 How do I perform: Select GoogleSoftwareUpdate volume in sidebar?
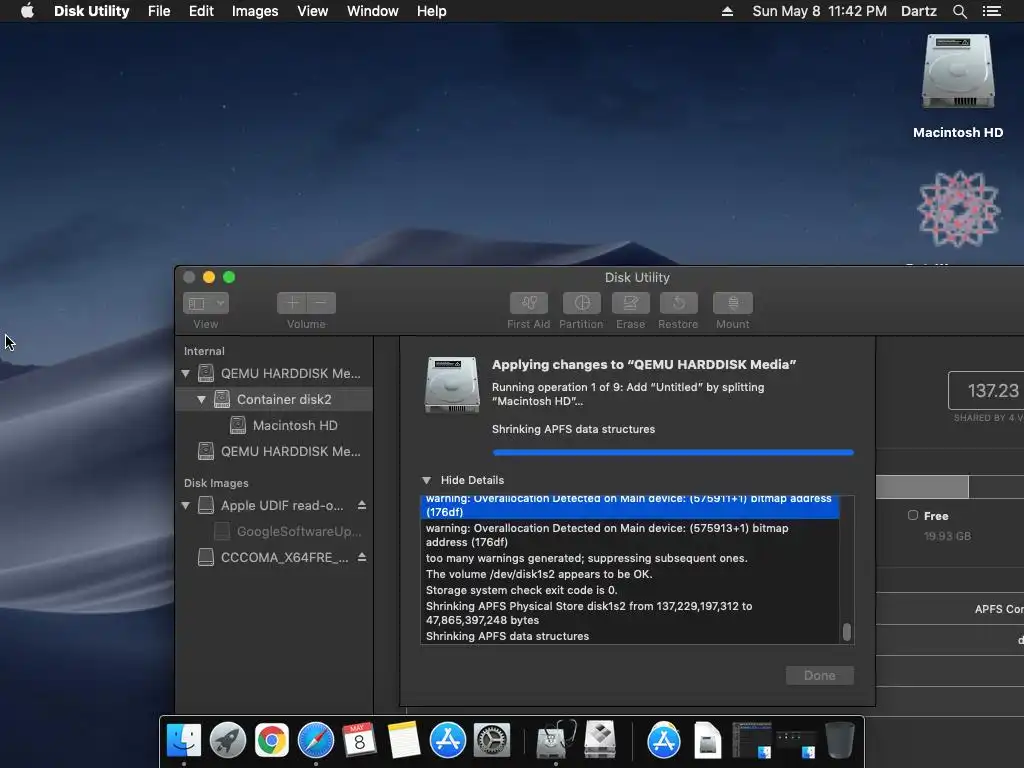coord(274,532)
